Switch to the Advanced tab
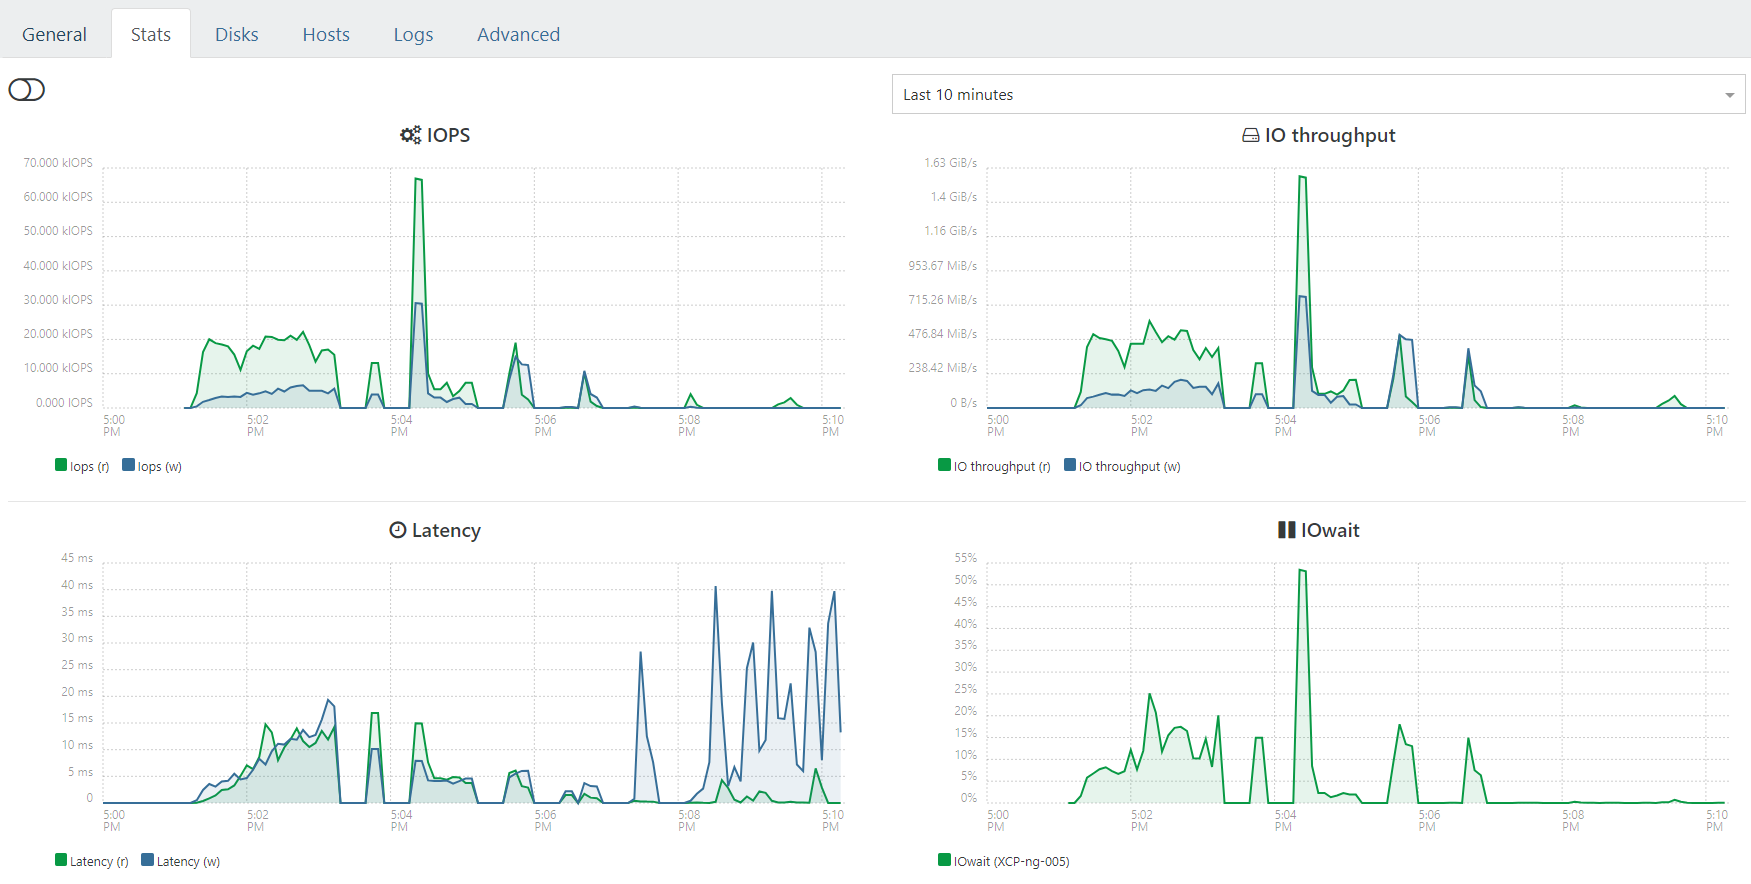This screenshot has height=884, width=1751. click(x=518, y=34)
